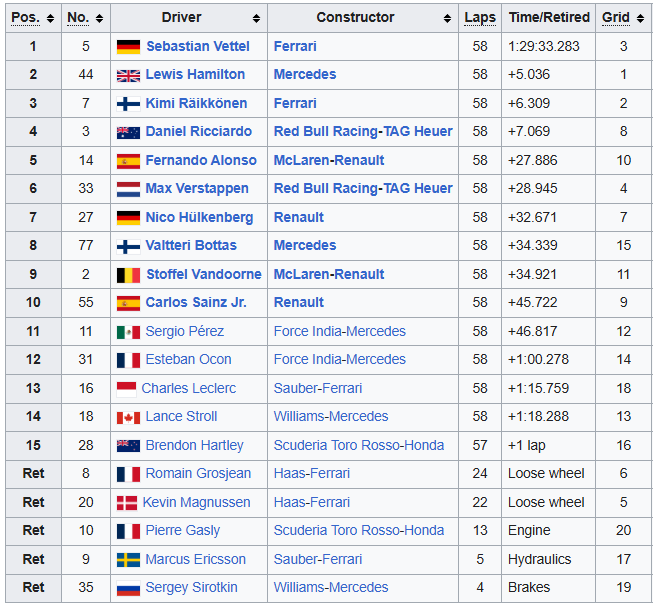Open Lewis Hamilton driver link
Screen dimensions: 653x603
[x=195, y=75]
